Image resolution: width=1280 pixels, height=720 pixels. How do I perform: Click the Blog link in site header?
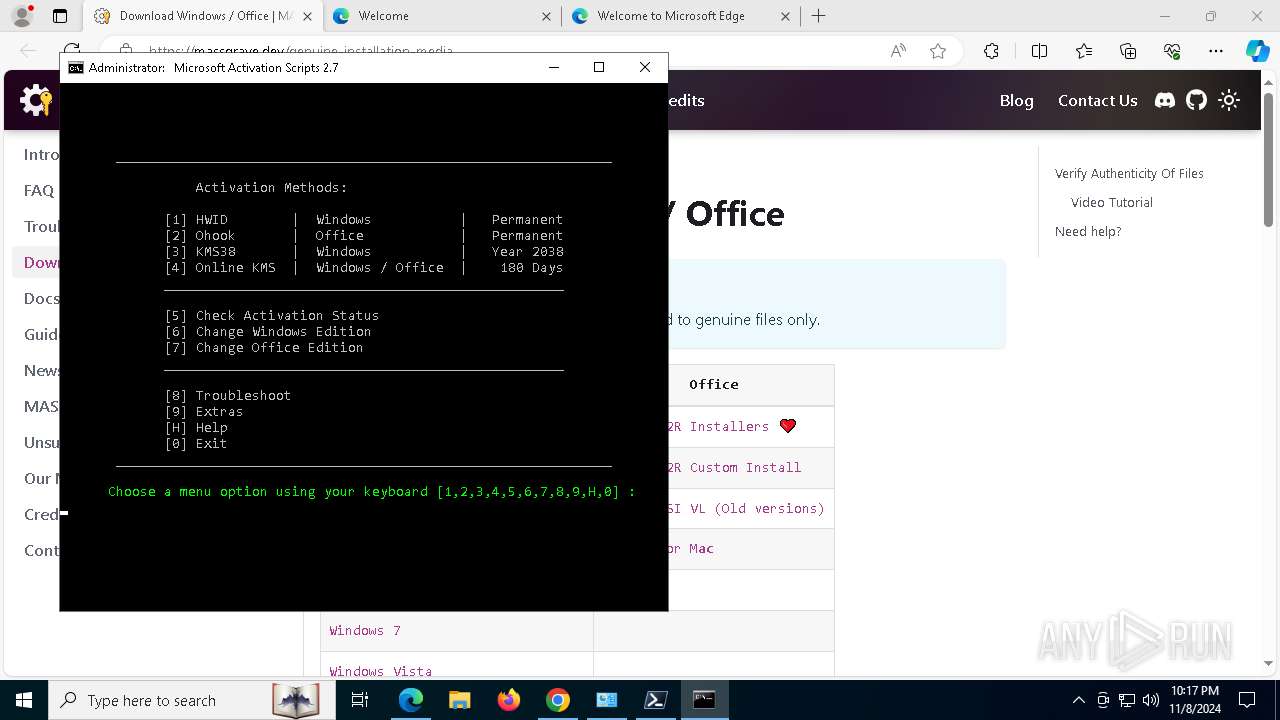tap(1016, 100)
